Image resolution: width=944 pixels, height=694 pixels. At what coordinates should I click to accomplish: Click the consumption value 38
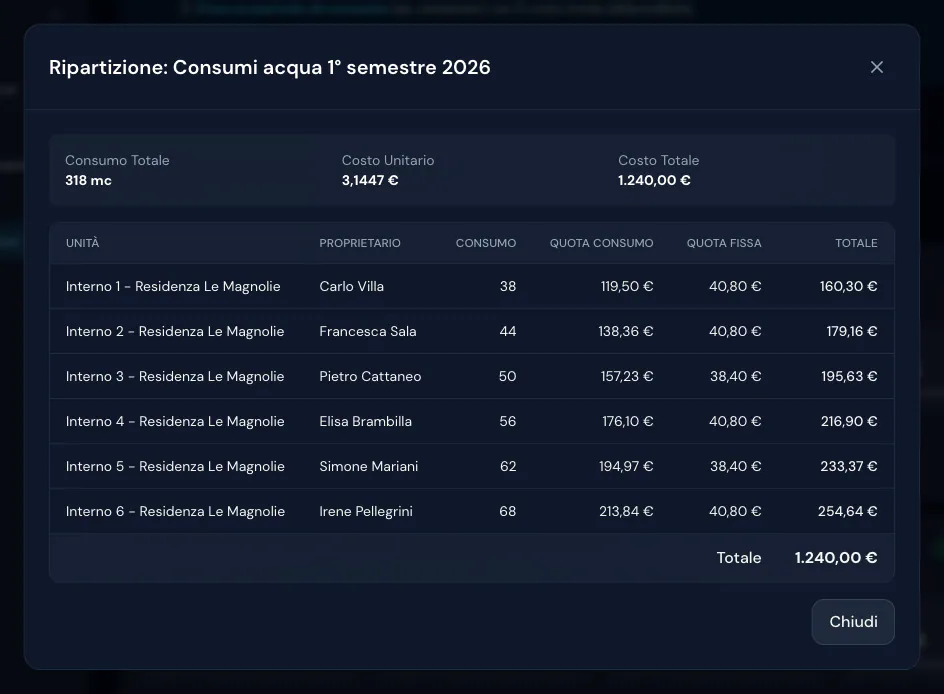coord(508,287)
